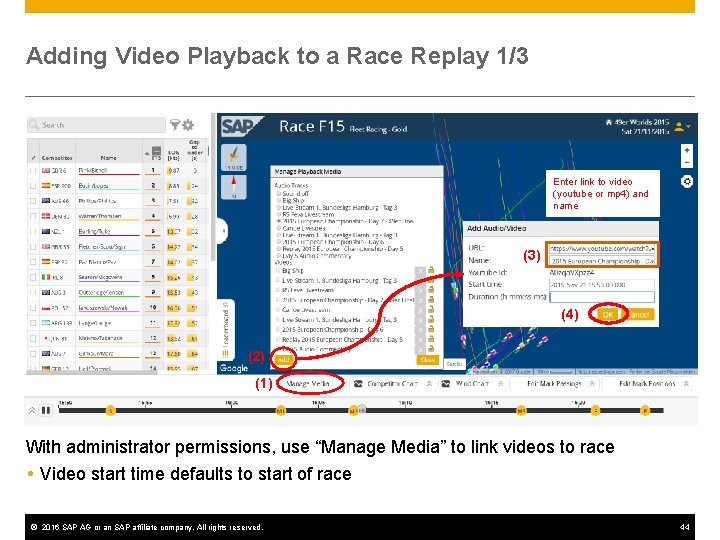
Task: Sort by the Competitor column header
Action: [57, 158]
